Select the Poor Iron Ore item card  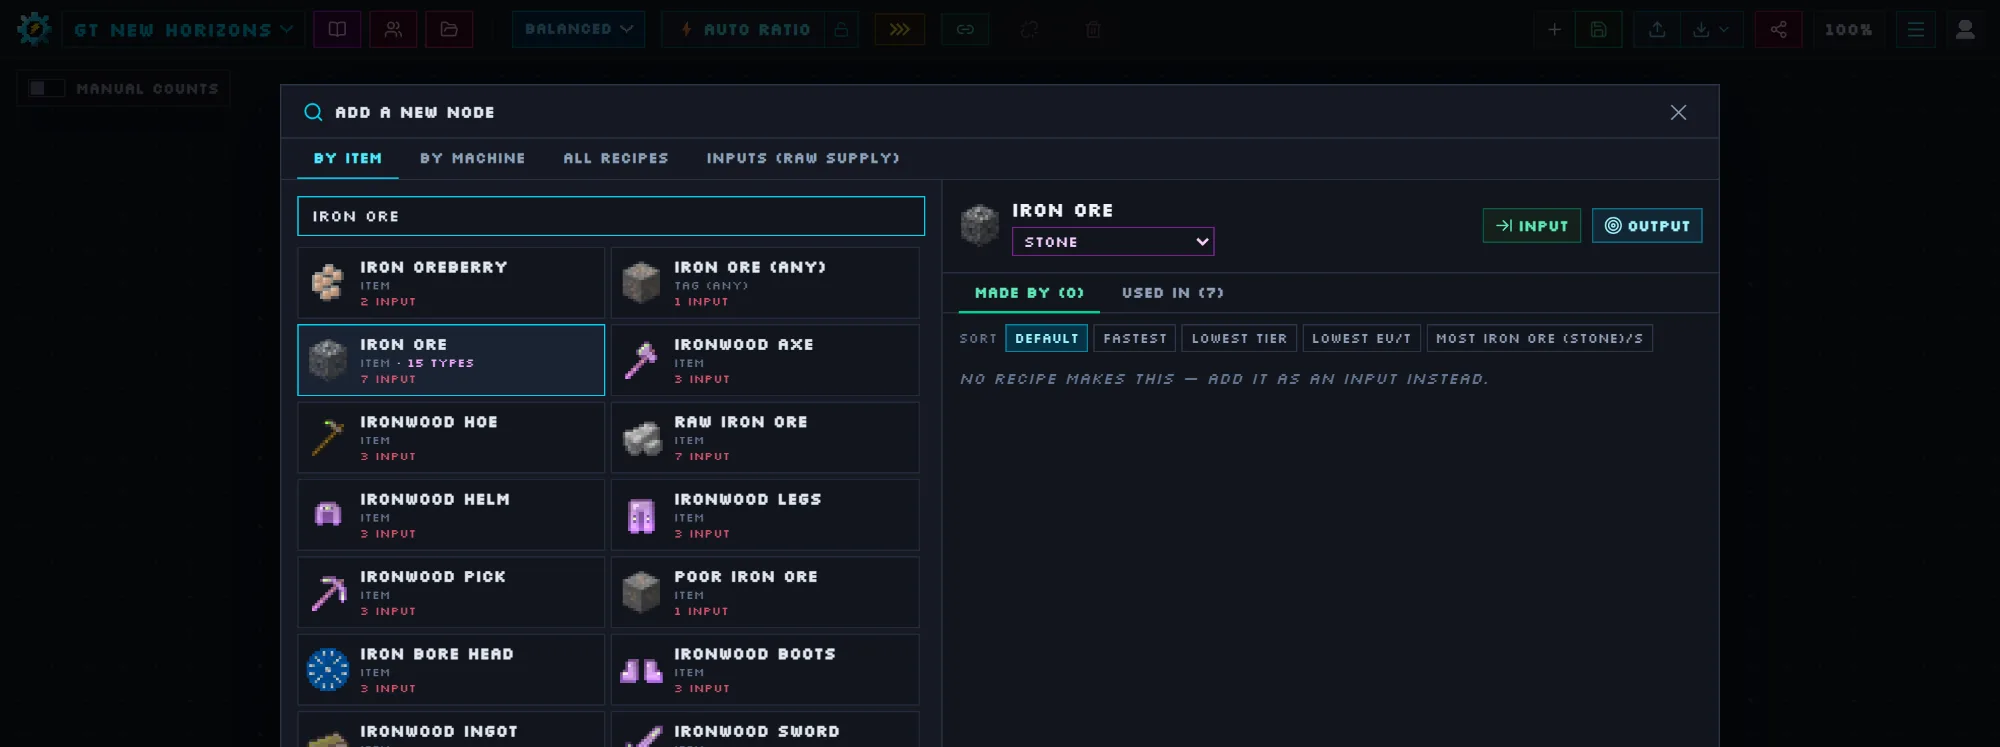(x=765, y=592)
